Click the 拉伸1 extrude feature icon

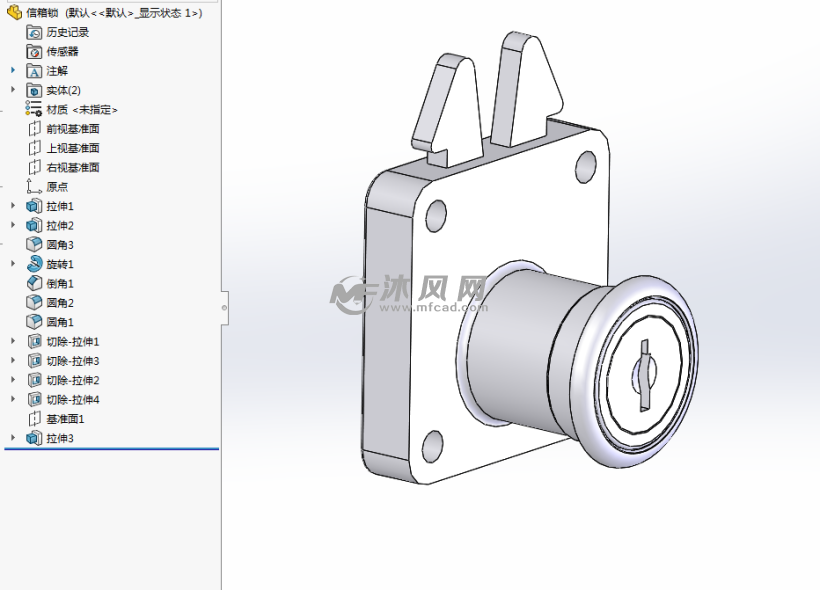(34, 206)
